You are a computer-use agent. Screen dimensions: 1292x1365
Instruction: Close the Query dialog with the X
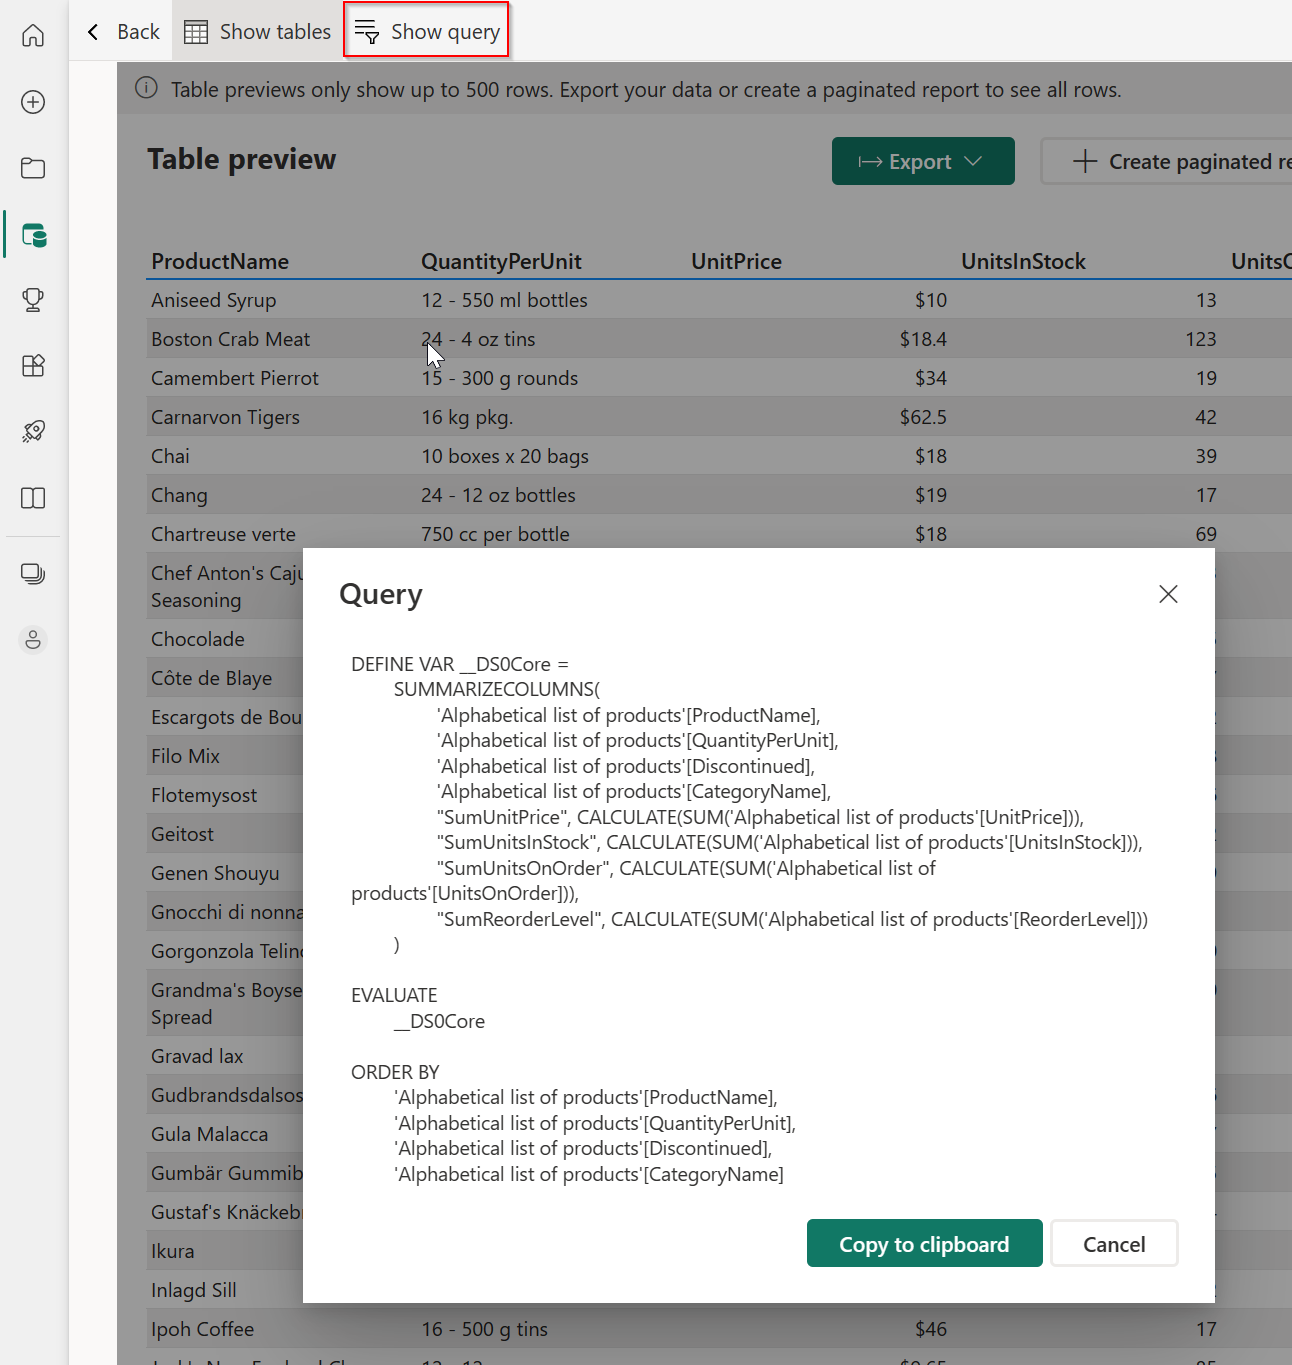(1168, 594)
